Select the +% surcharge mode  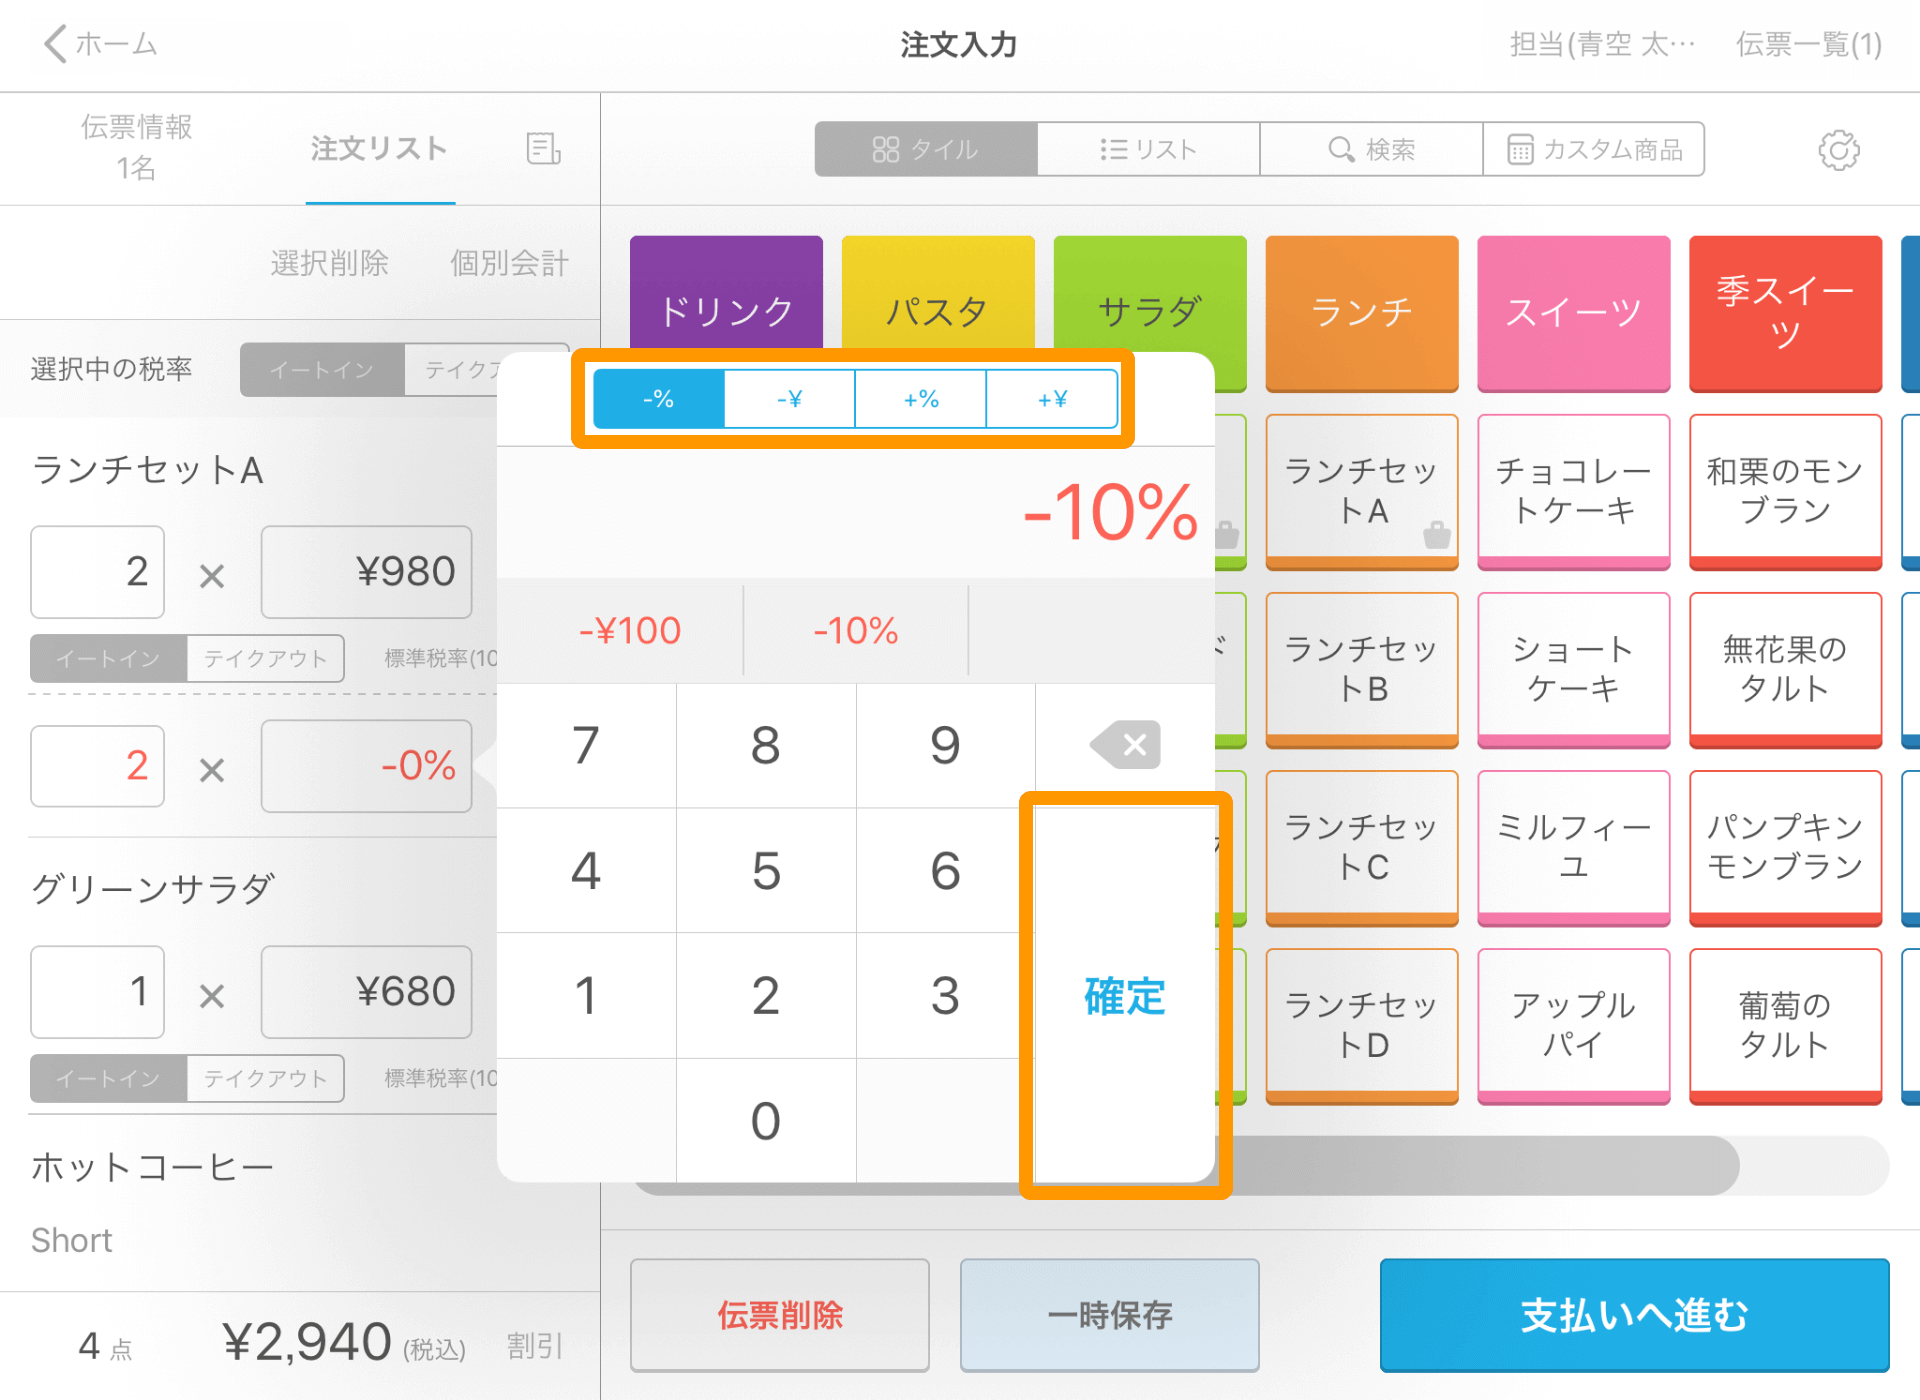pyautogui.click(x=921, y=399)
